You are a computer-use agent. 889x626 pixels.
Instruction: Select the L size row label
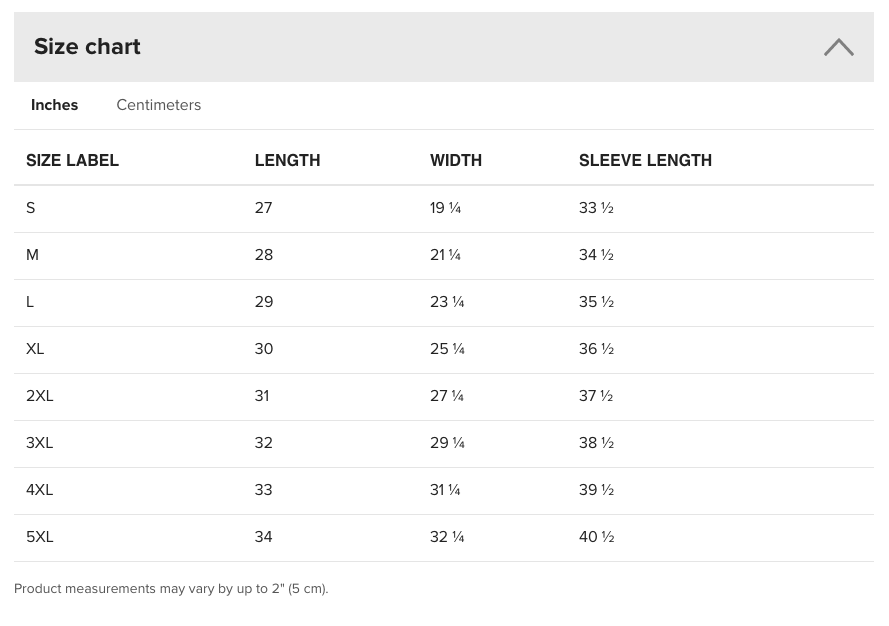tap(30, 302)
